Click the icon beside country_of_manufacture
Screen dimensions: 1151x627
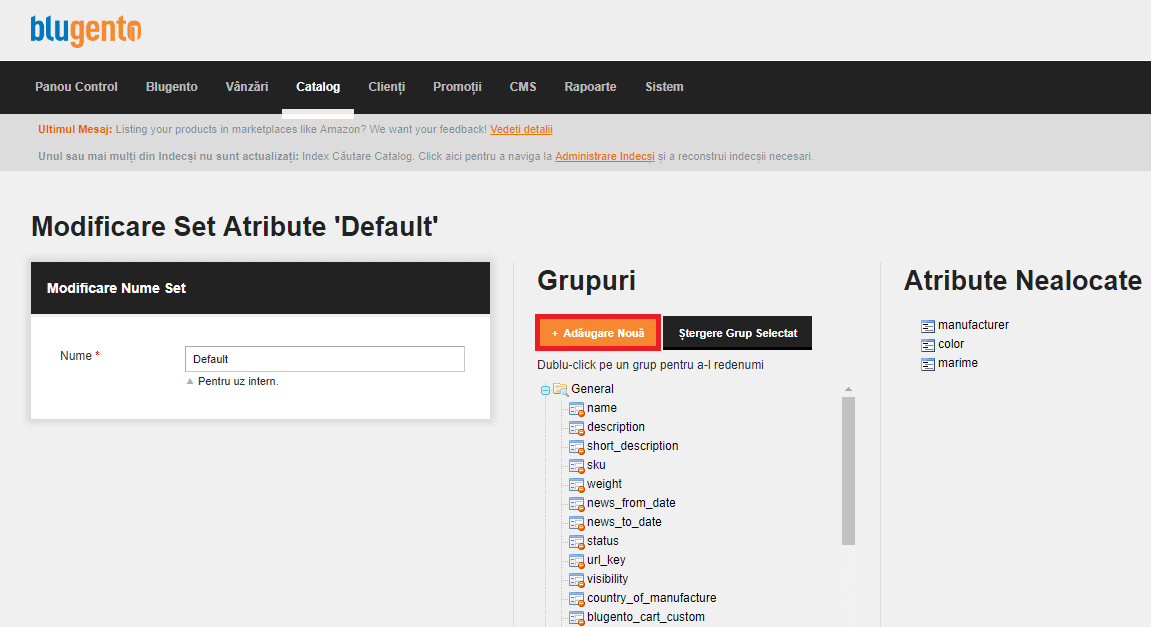pyautogui.click(x=577, y=600)
